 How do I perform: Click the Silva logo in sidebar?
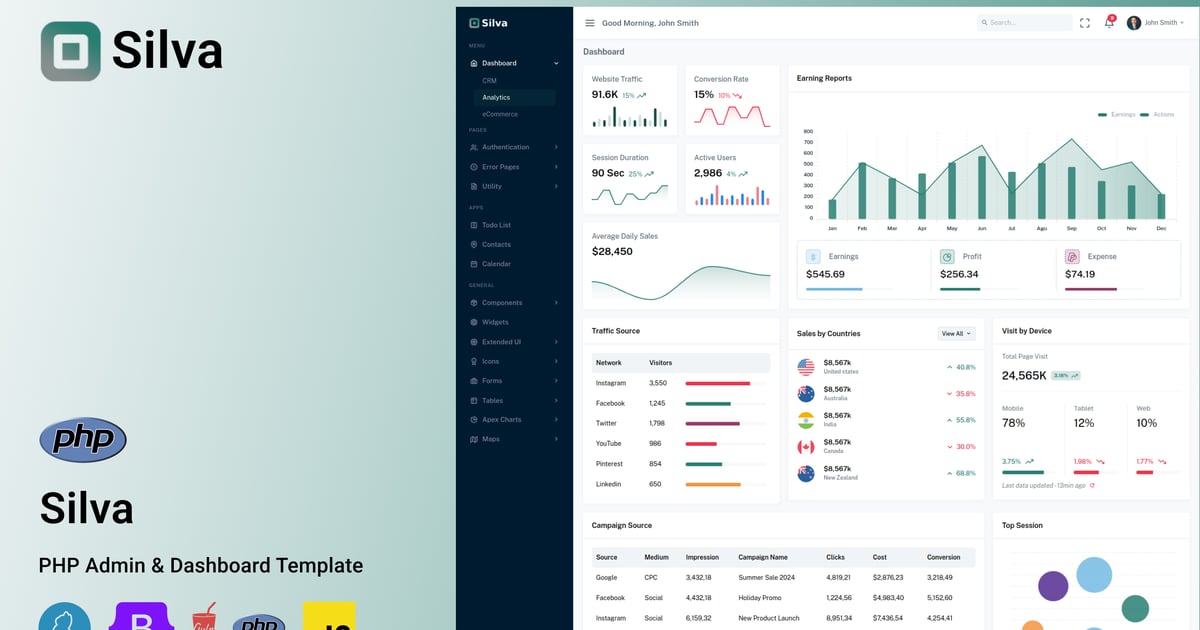(489, 22)
